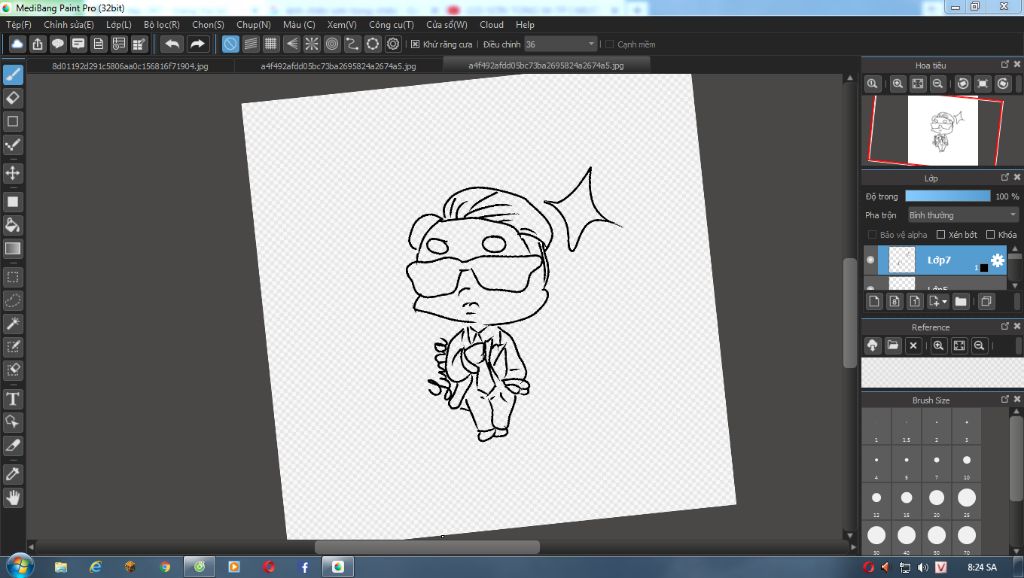Open the Cloud icon in the toolbar

coord(17,44)
